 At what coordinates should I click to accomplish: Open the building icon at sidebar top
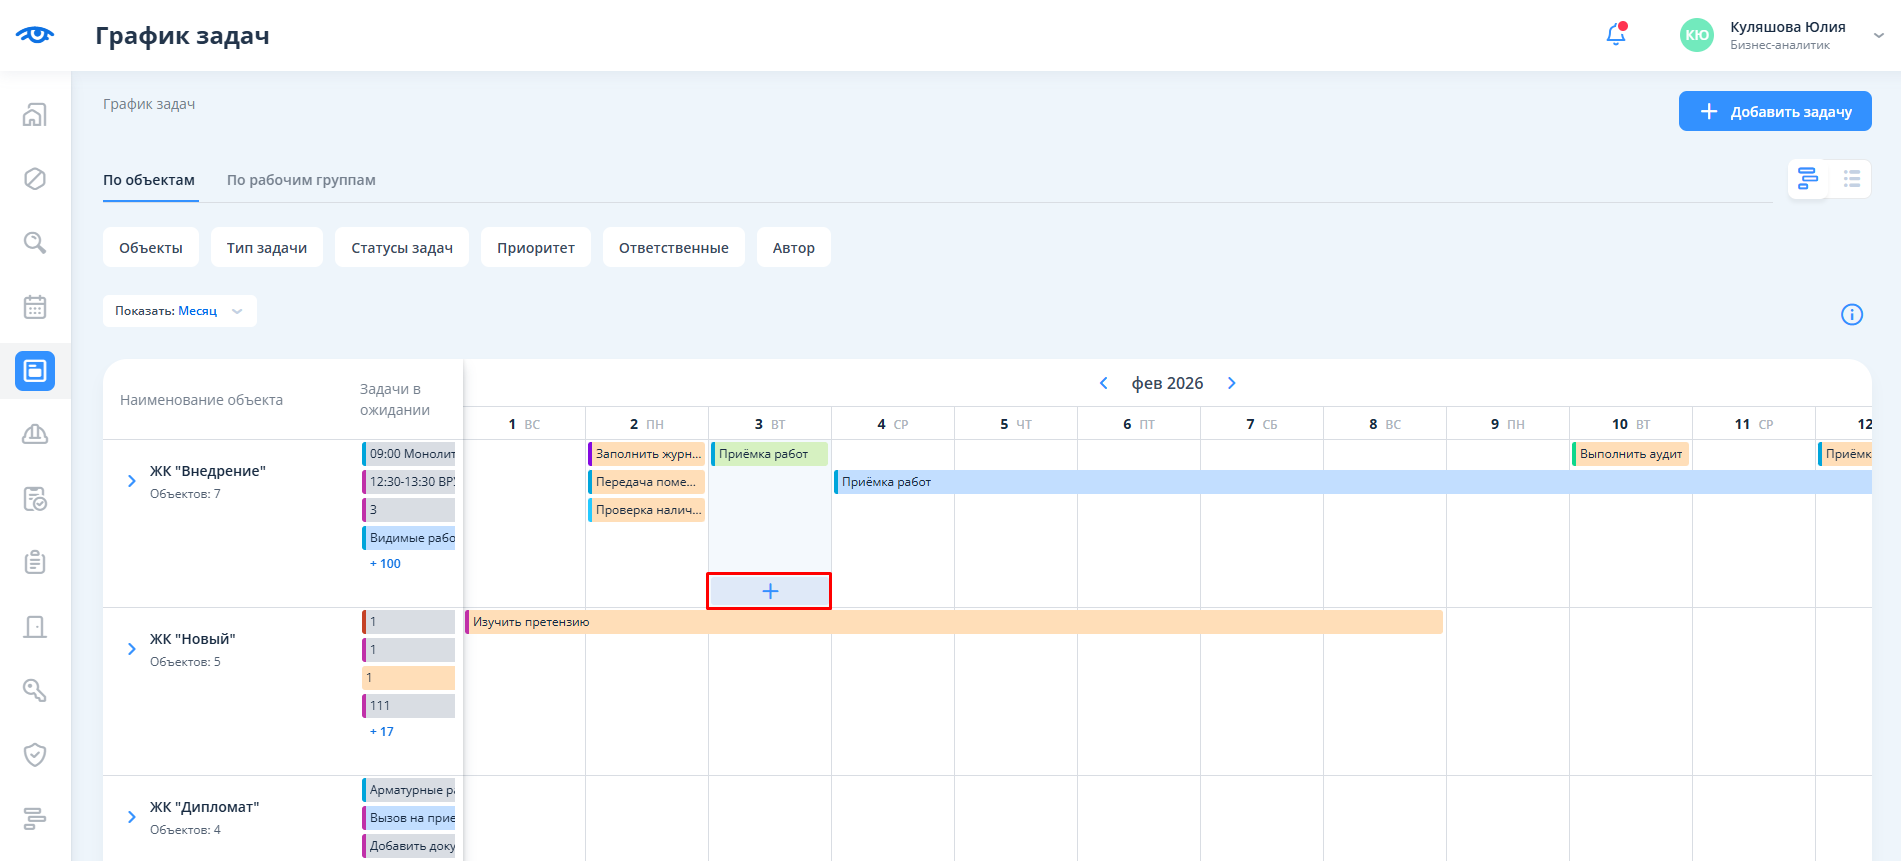tap(35, 115)
